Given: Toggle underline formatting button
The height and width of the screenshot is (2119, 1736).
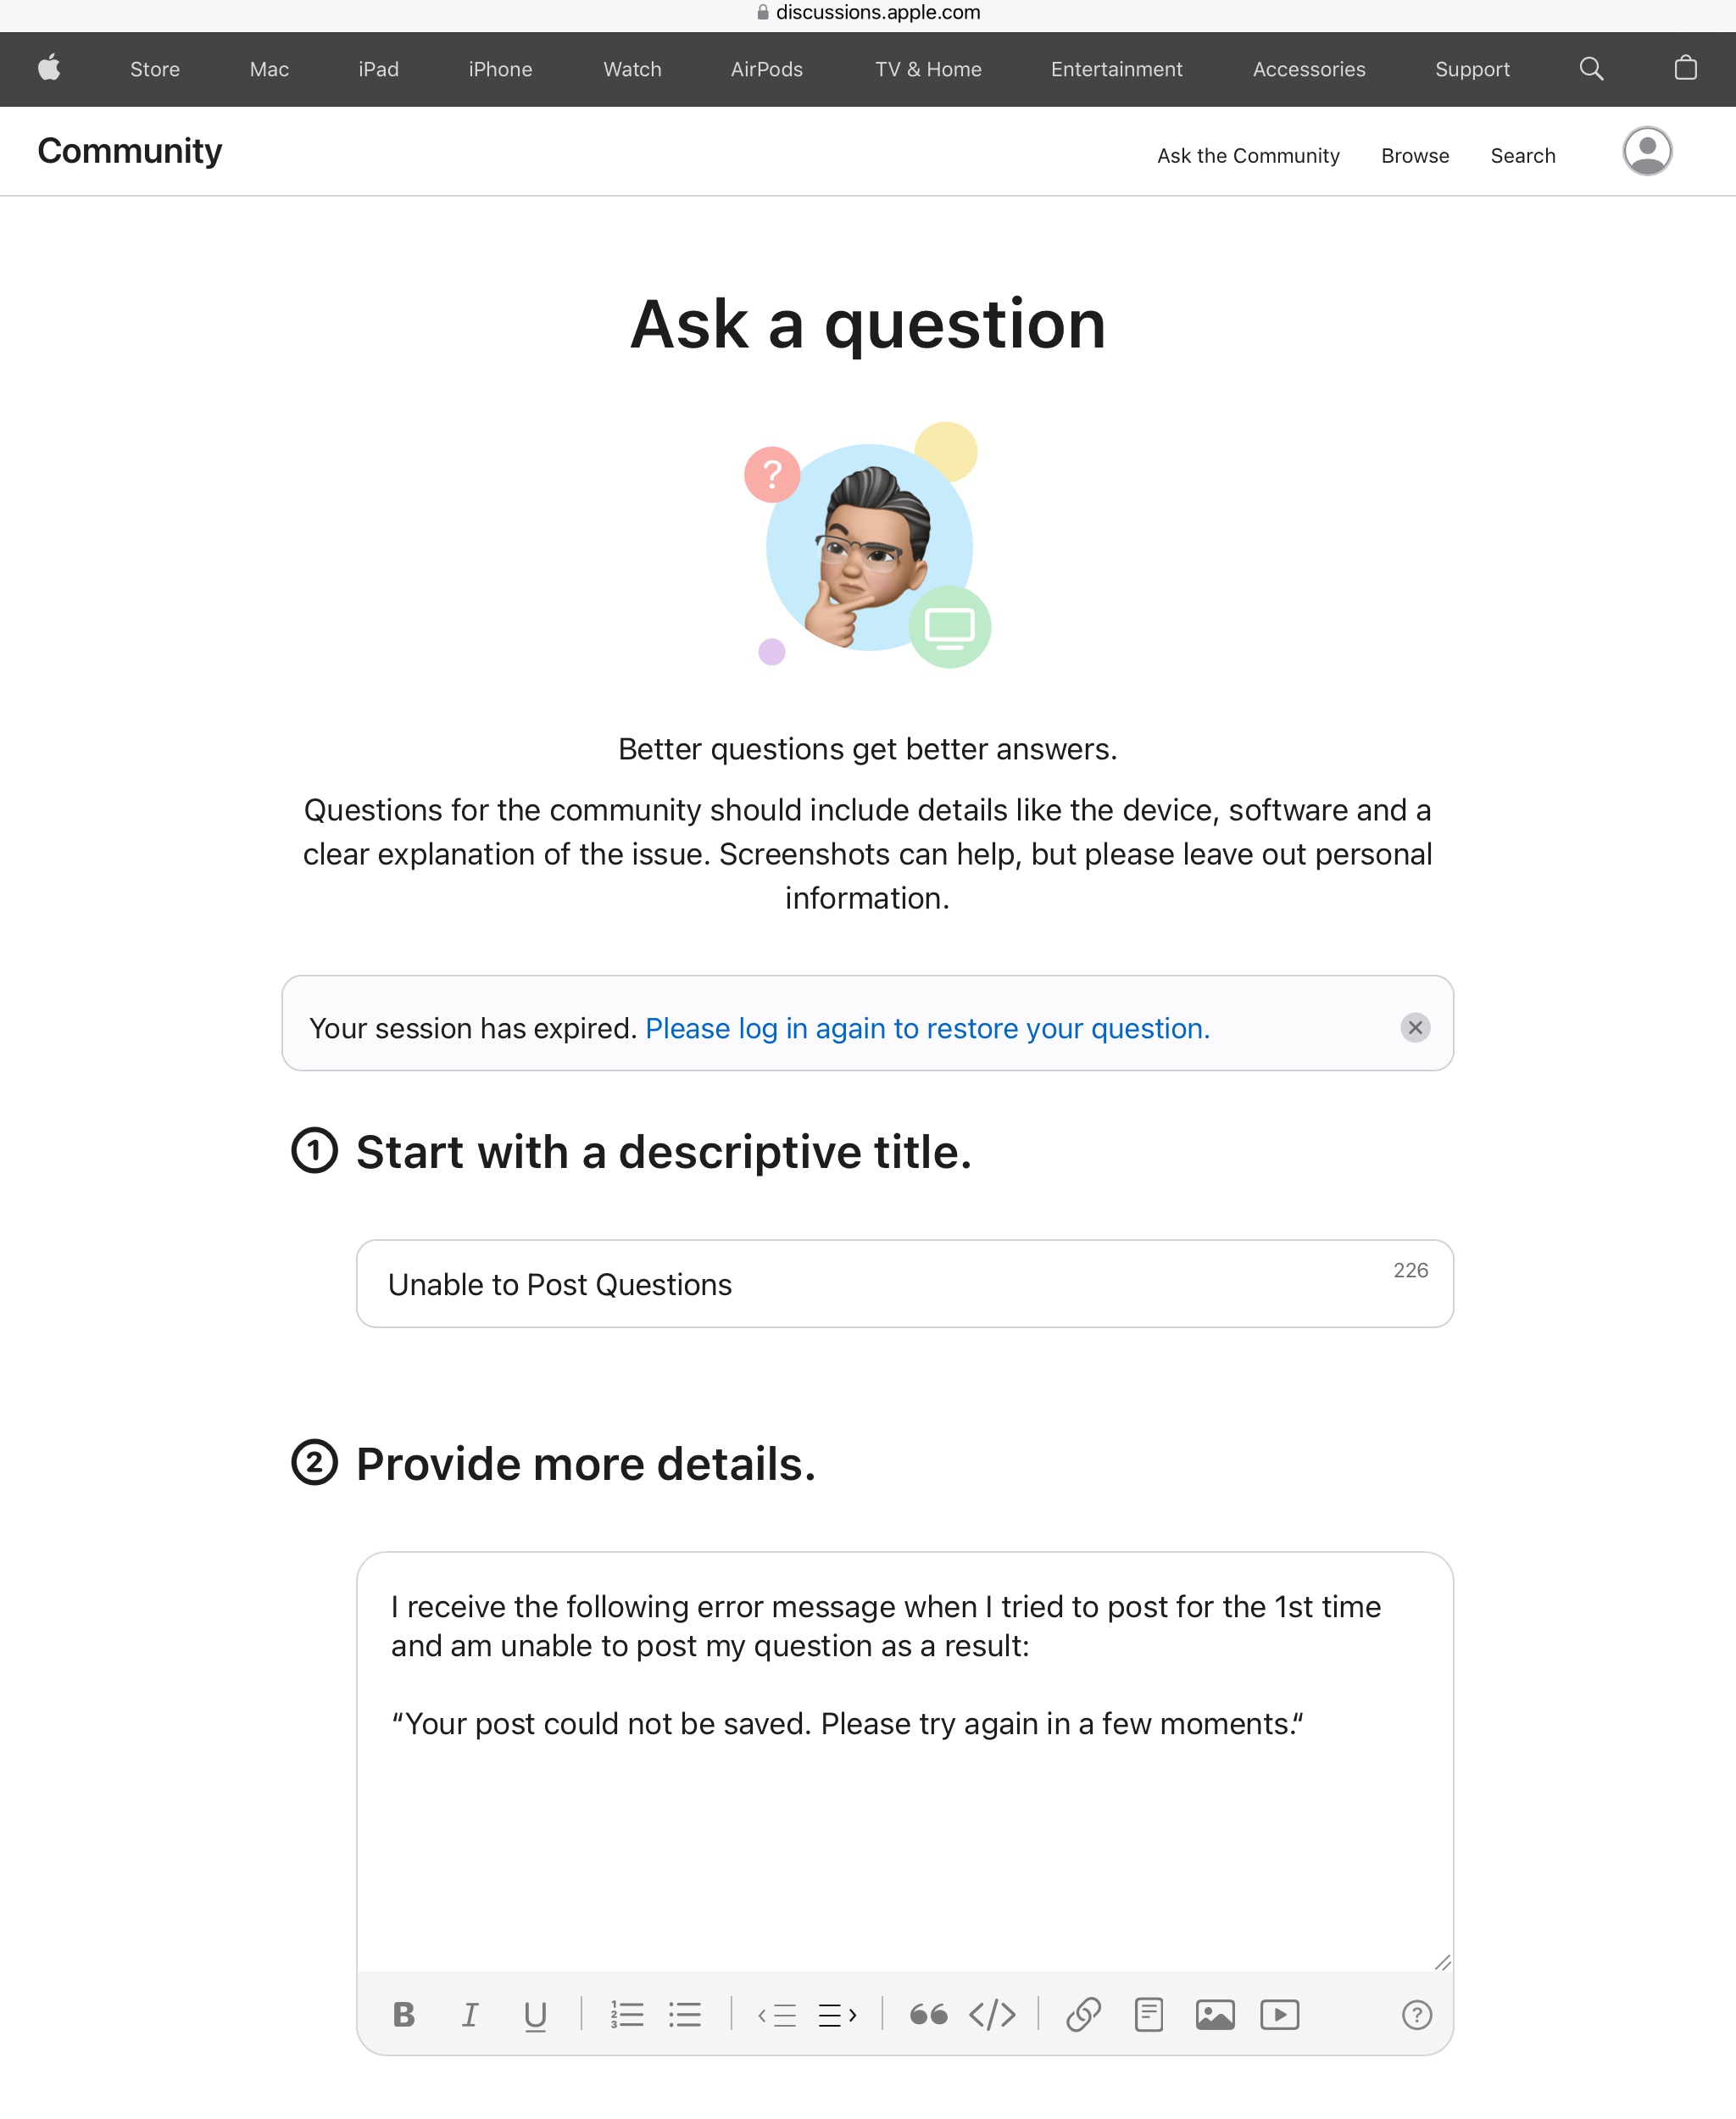Looking at the screenshot, I should click(535, 2015).
